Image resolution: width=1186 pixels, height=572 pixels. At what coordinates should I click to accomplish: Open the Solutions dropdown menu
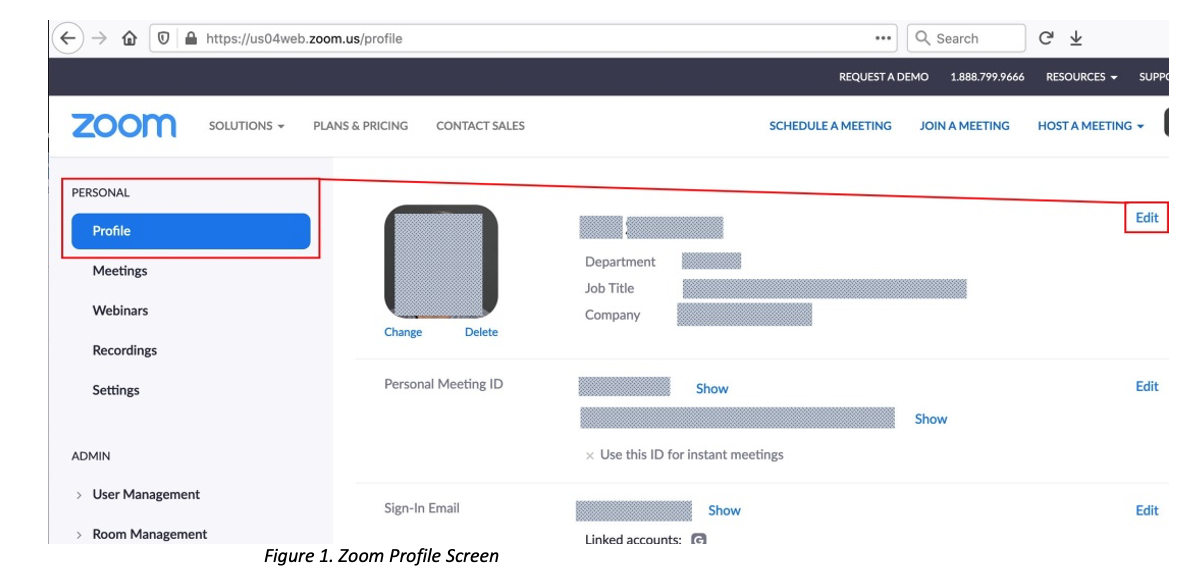246,126
